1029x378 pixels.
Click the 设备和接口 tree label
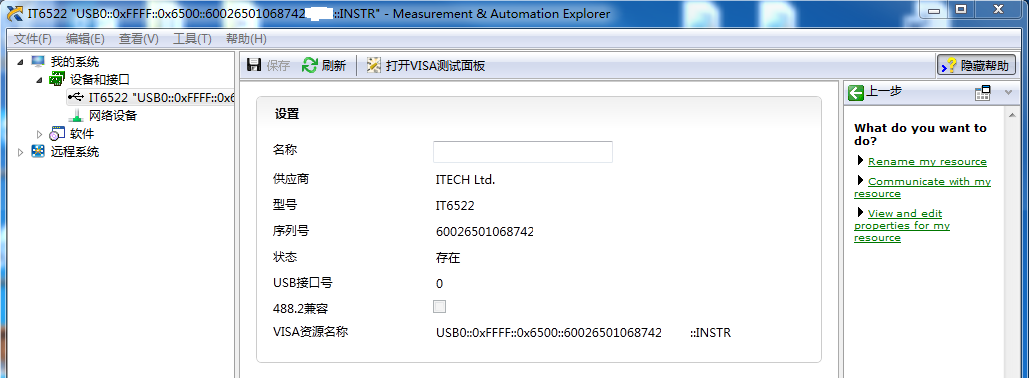(x=100, y=80)
